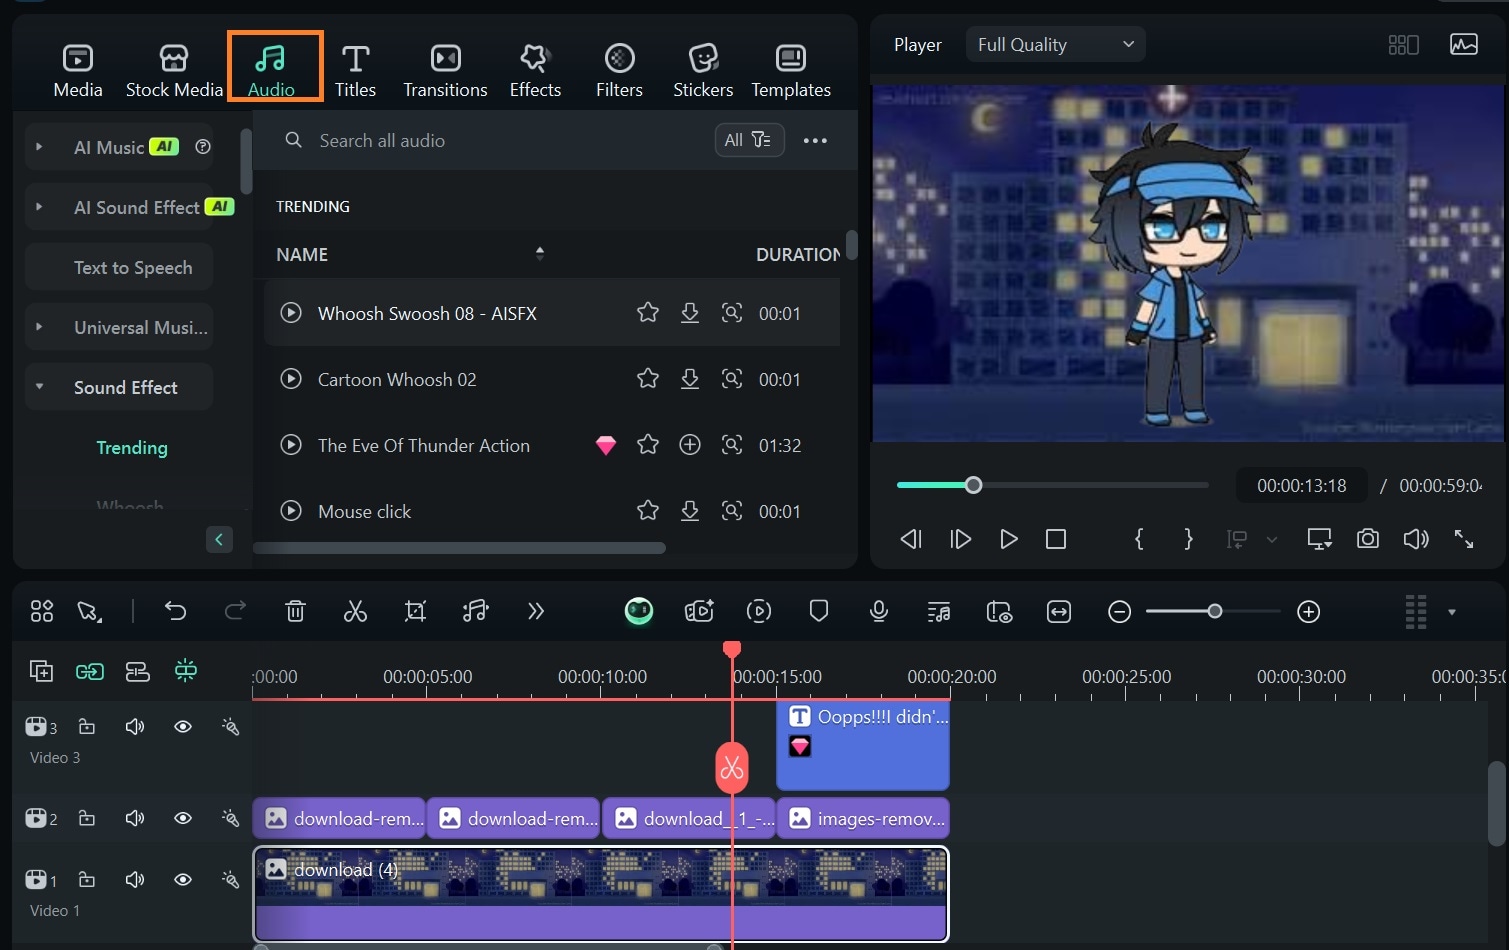The image size is (1509, 950).
Task: Find similar audio to Cartoon Whoosh 02
Action: (x=732, y=379)
